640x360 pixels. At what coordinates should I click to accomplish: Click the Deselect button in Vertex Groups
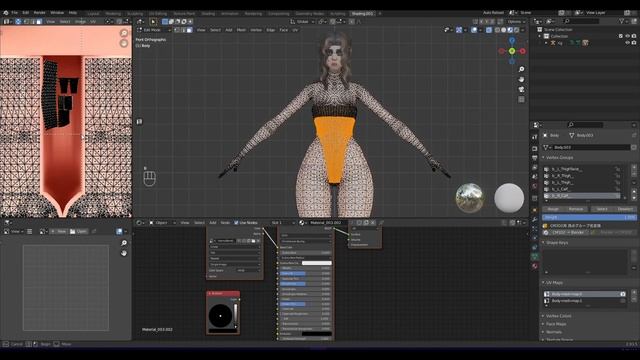pyautogui.click(x=624, y=209)
